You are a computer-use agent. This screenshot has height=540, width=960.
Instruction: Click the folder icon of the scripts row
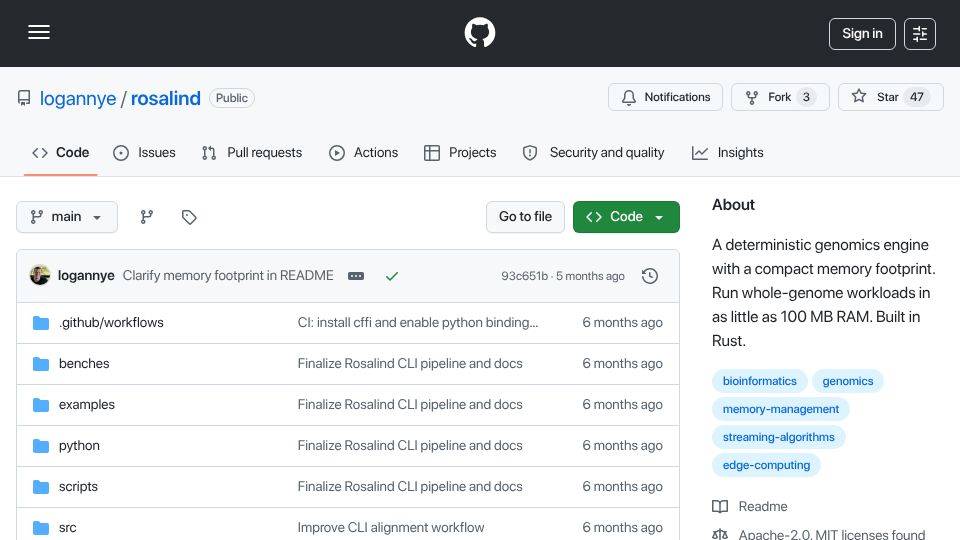coord(41,487)
